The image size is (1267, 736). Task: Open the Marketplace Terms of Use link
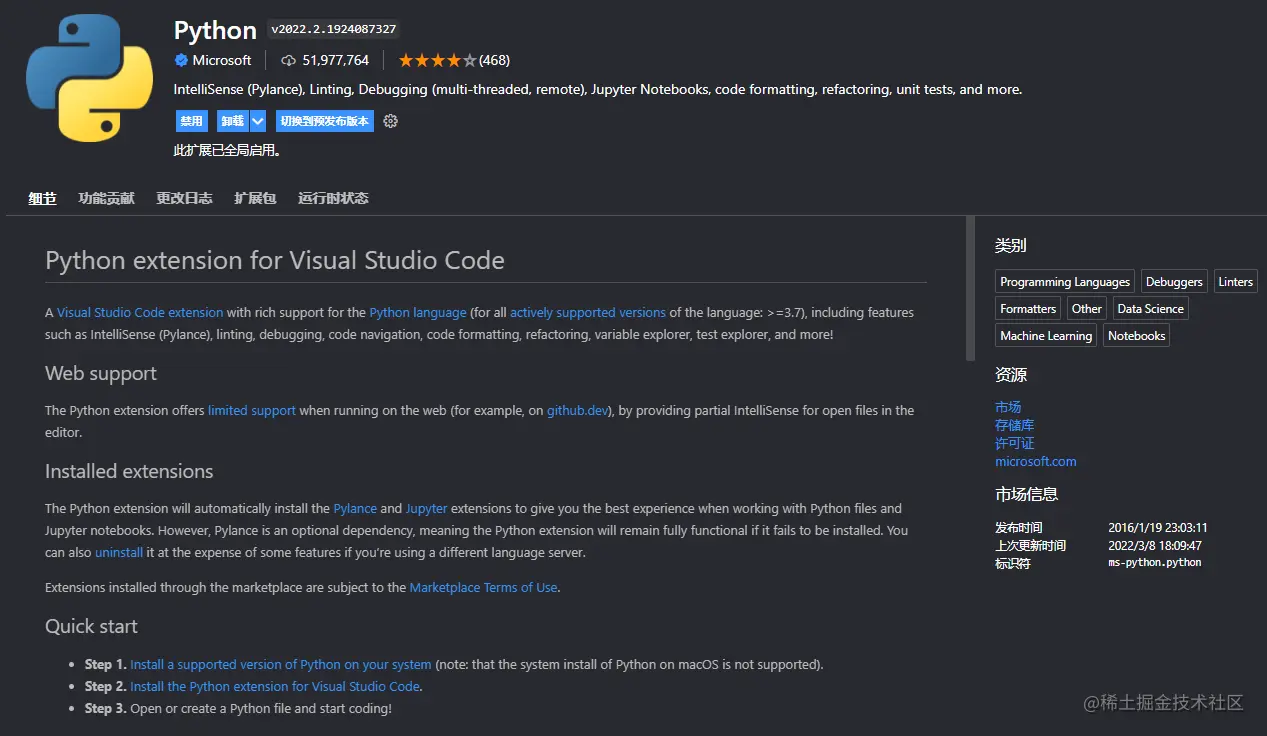(483, 587)
